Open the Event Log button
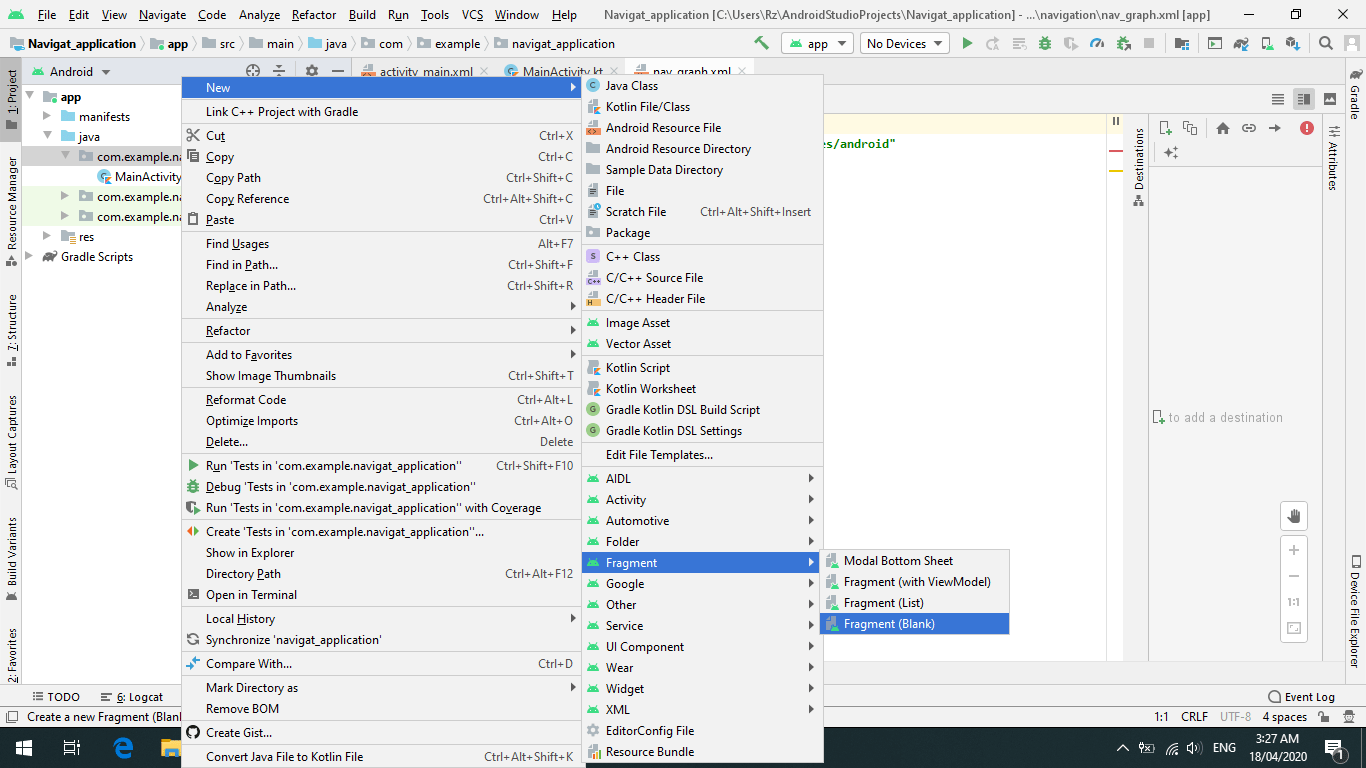This screenshot has height=768, width=1366. (x=1301, y=696)
